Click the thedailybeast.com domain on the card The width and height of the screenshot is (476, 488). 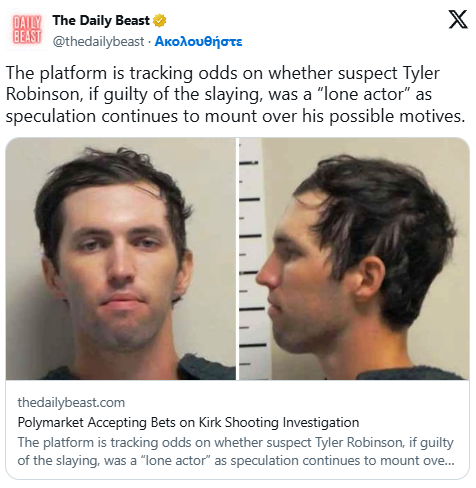coord(71,402)
